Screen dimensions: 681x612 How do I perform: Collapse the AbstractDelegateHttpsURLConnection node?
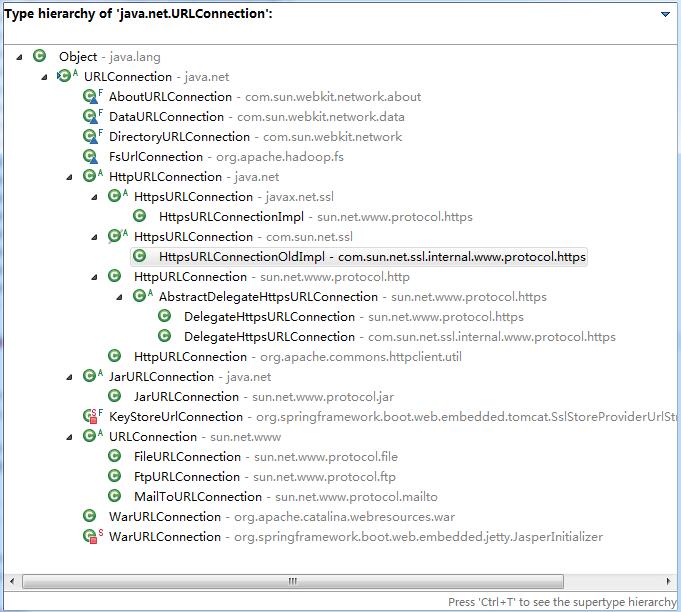click(120, 297)
